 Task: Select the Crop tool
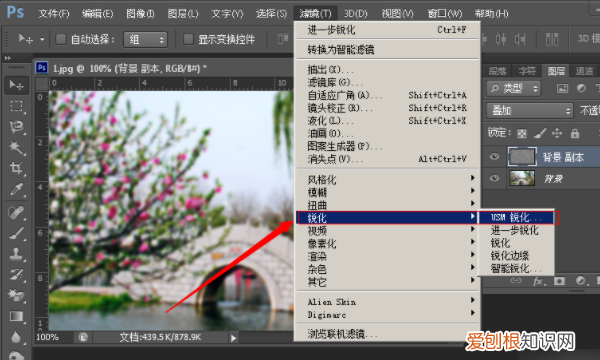[16, 168]
